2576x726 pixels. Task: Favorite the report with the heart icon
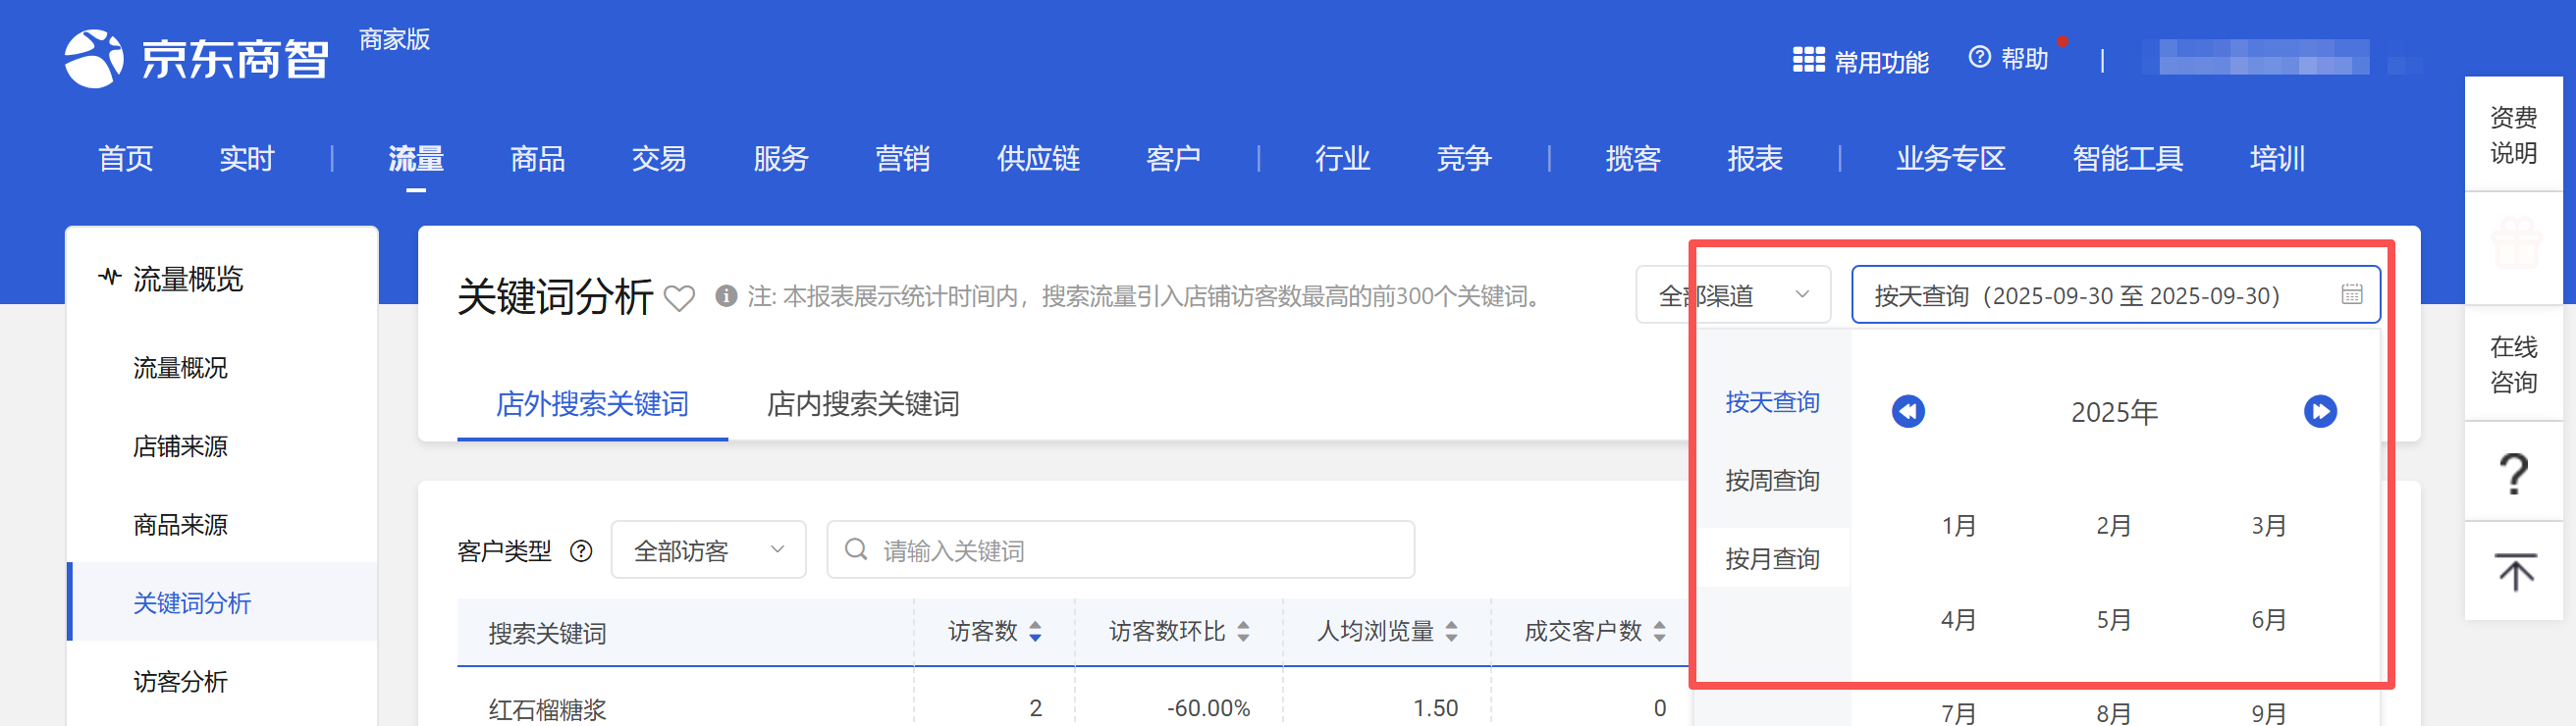(x=680, y=298)
